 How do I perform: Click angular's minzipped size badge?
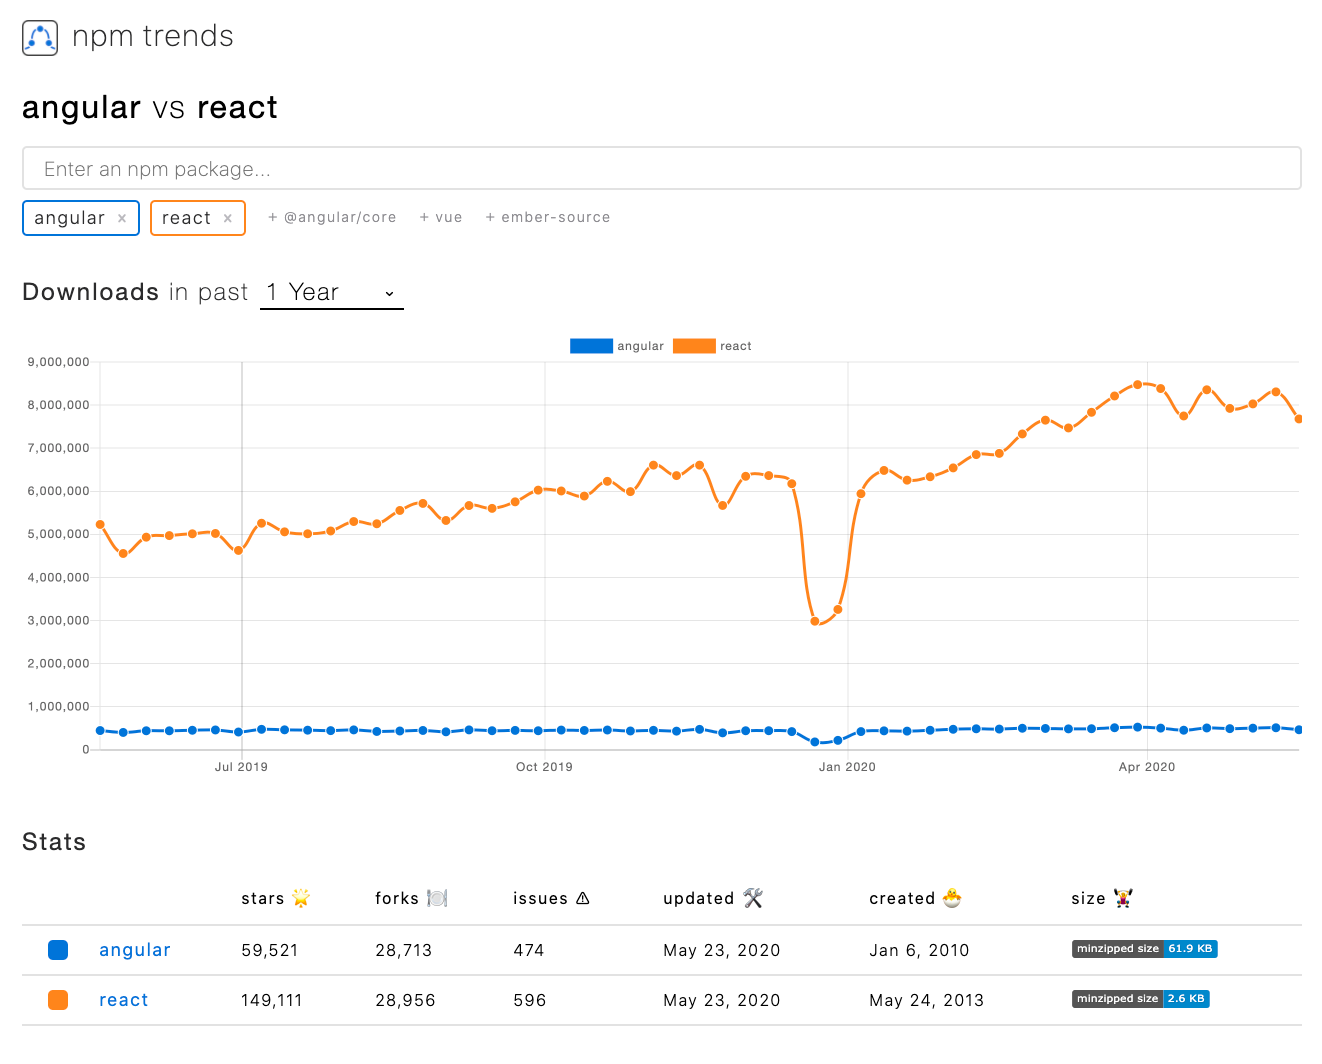(1144, 949)
